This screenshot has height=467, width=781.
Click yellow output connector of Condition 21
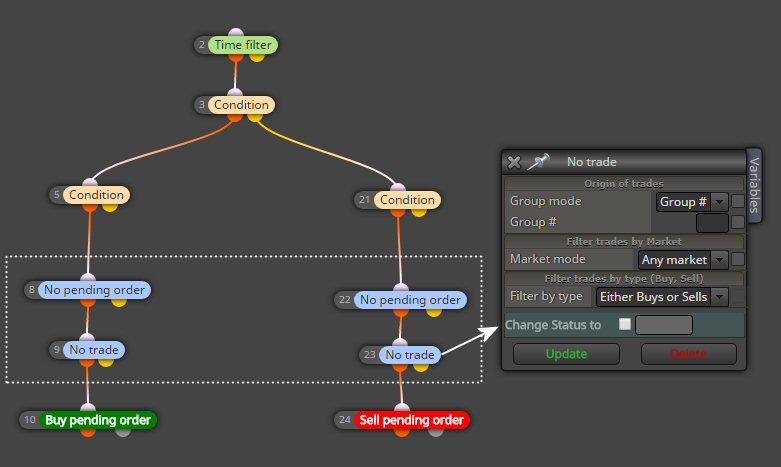(x=419, y=212)
